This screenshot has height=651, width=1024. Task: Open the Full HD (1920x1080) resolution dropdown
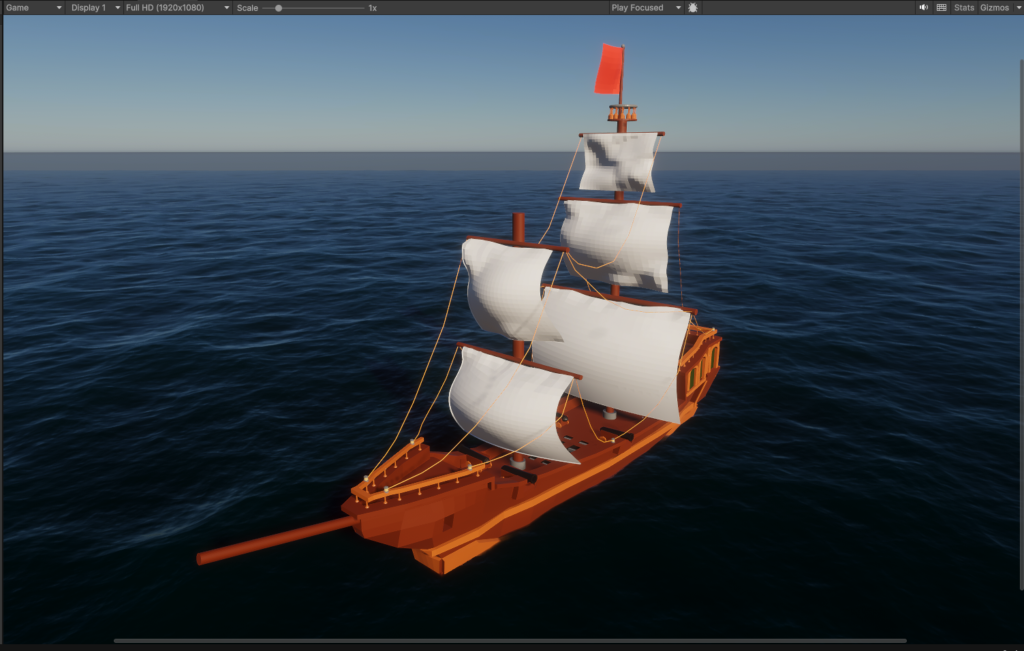pyautogui.click(x=176, y=7)
